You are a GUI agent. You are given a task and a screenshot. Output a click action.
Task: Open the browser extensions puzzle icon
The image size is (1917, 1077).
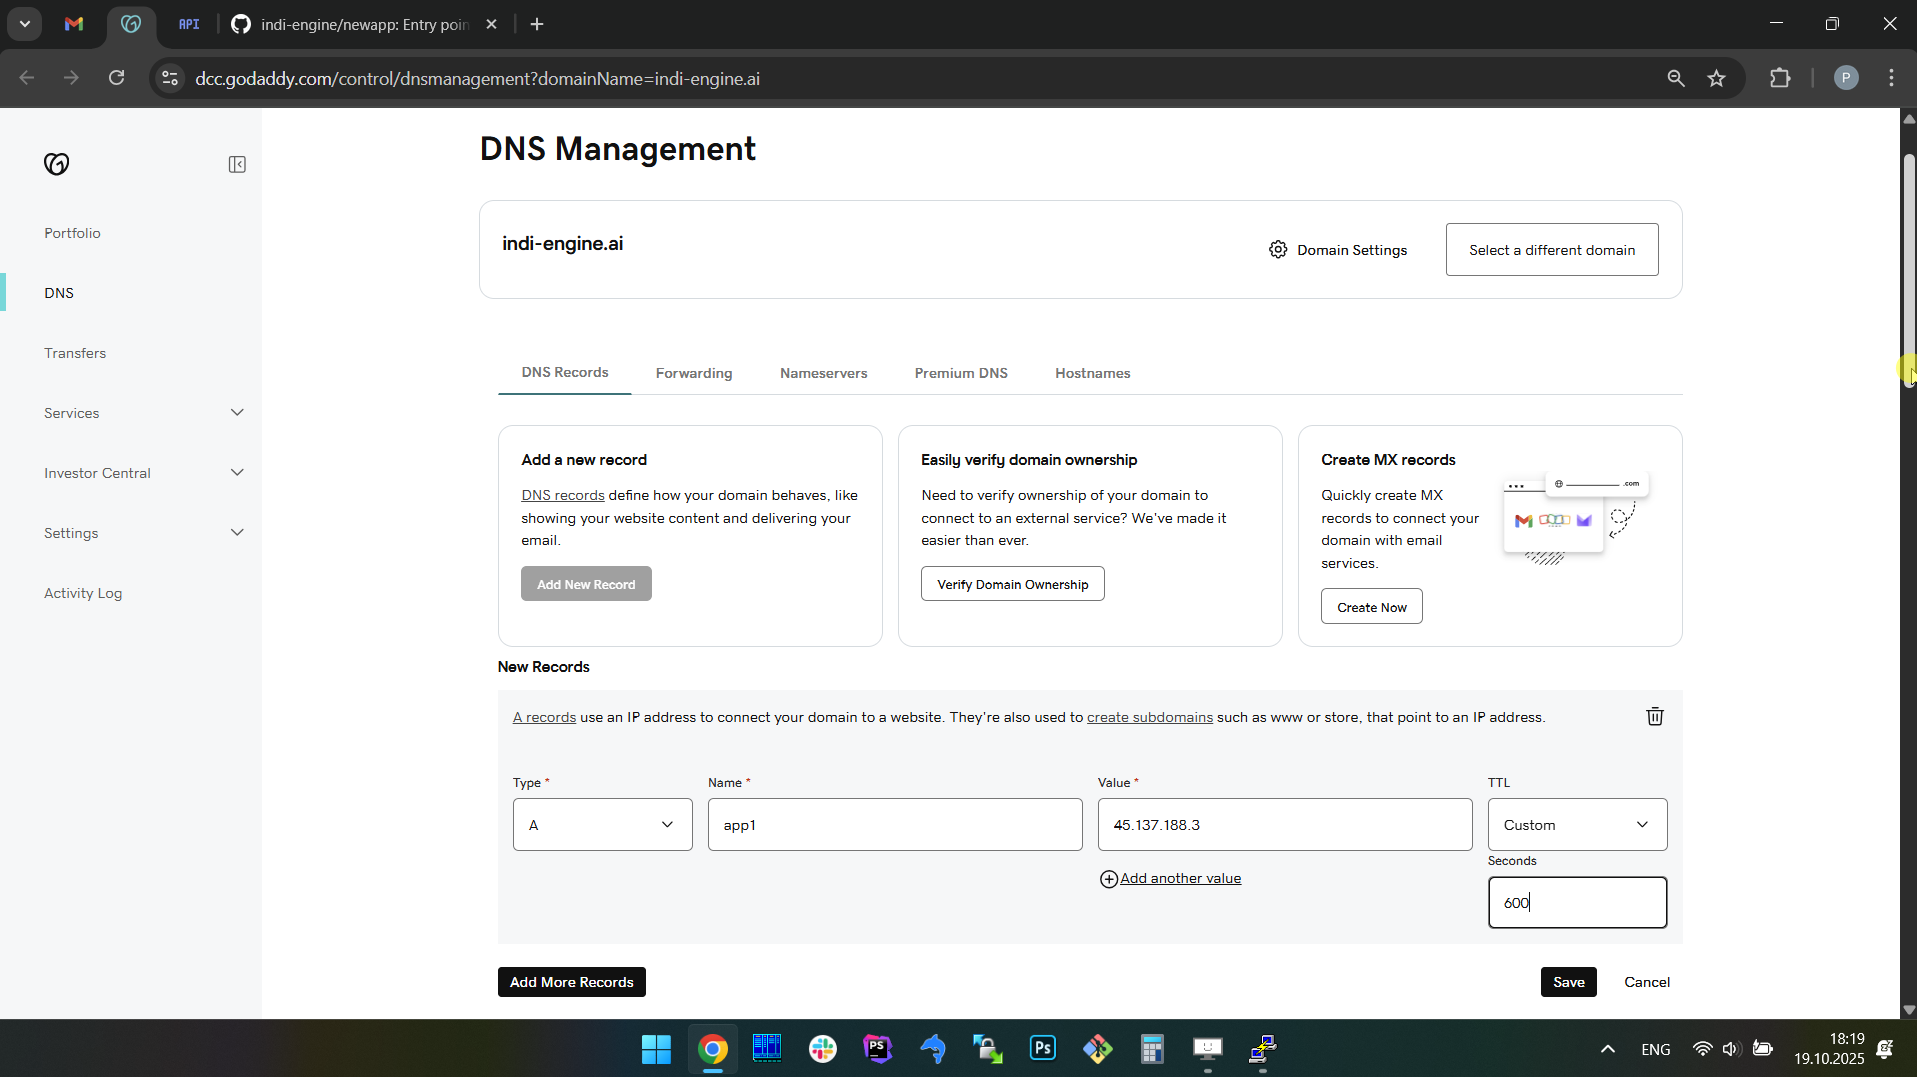(x=1780, y=78)
